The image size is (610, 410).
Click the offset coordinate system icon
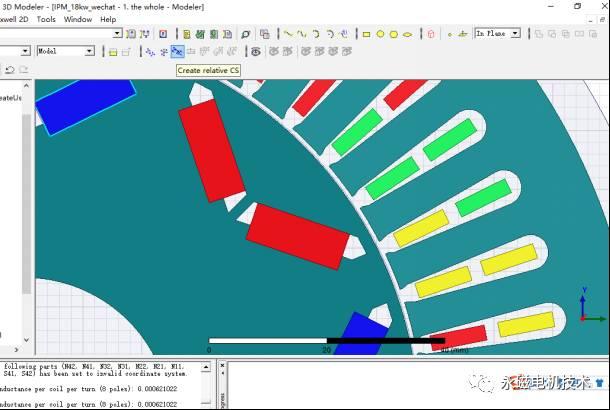pyautogui.click(x=150, y=51)
